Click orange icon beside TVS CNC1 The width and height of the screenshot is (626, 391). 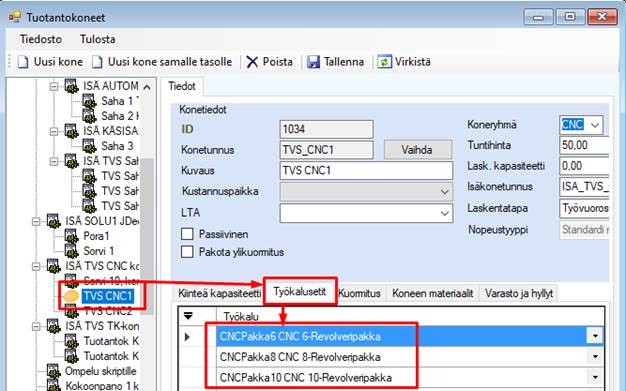(x=71, y=296)
